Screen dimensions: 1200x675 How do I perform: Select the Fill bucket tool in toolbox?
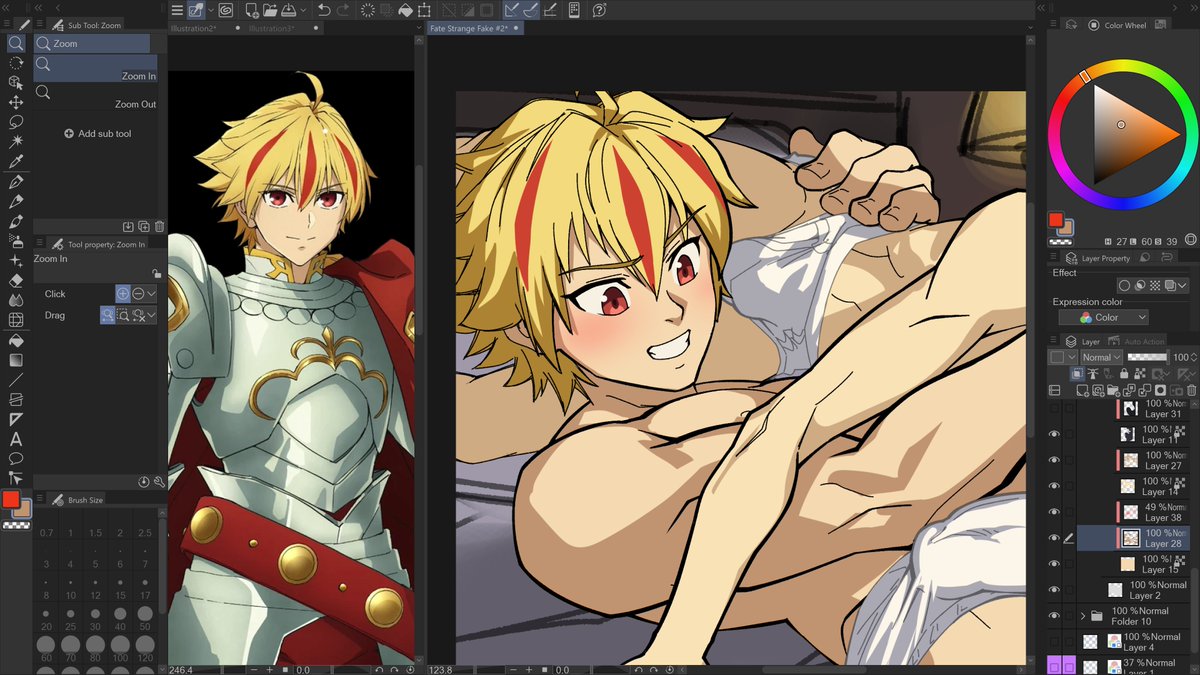click(x=16, y=341)
